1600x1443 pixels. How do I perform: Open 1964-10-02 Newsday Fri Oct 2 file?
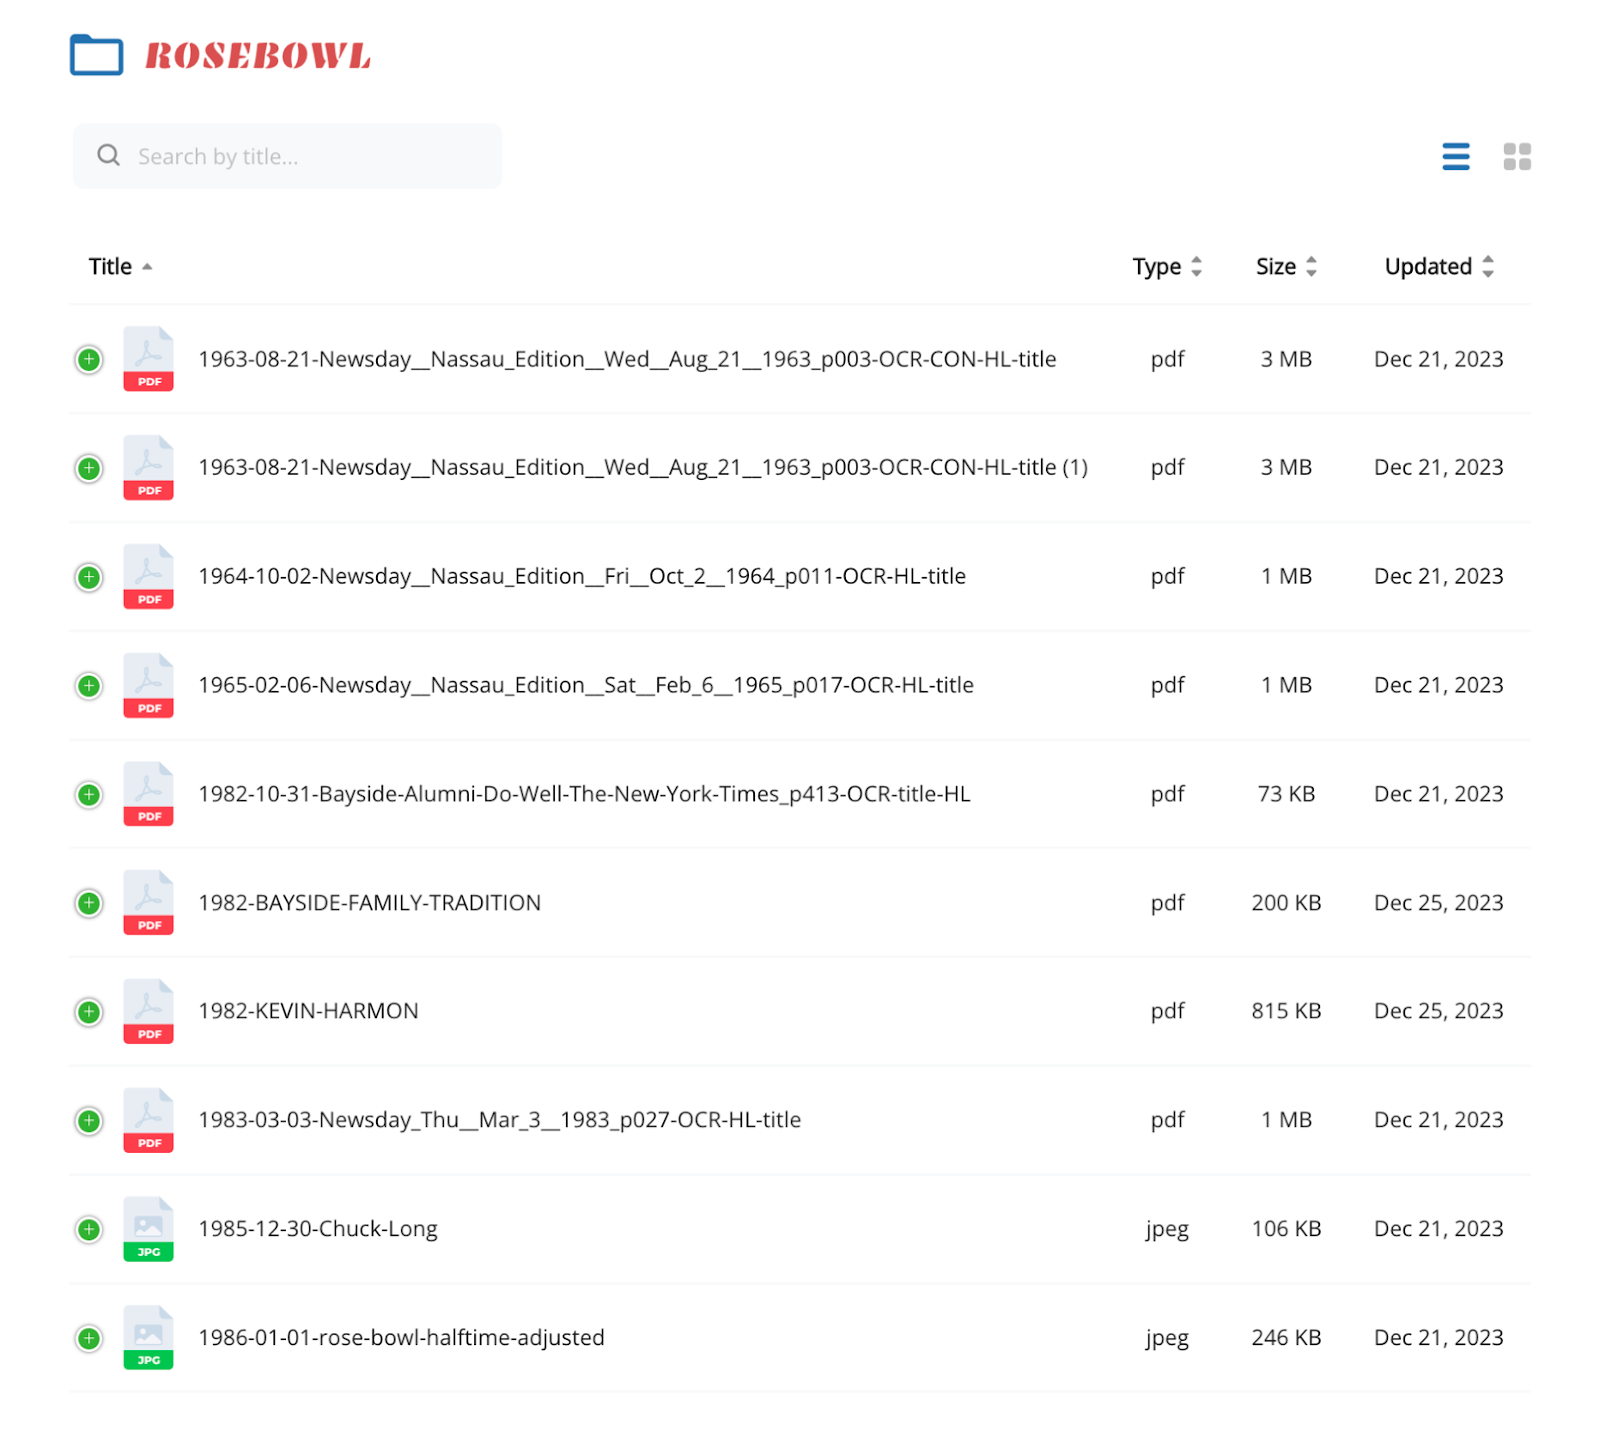point(582,576)
